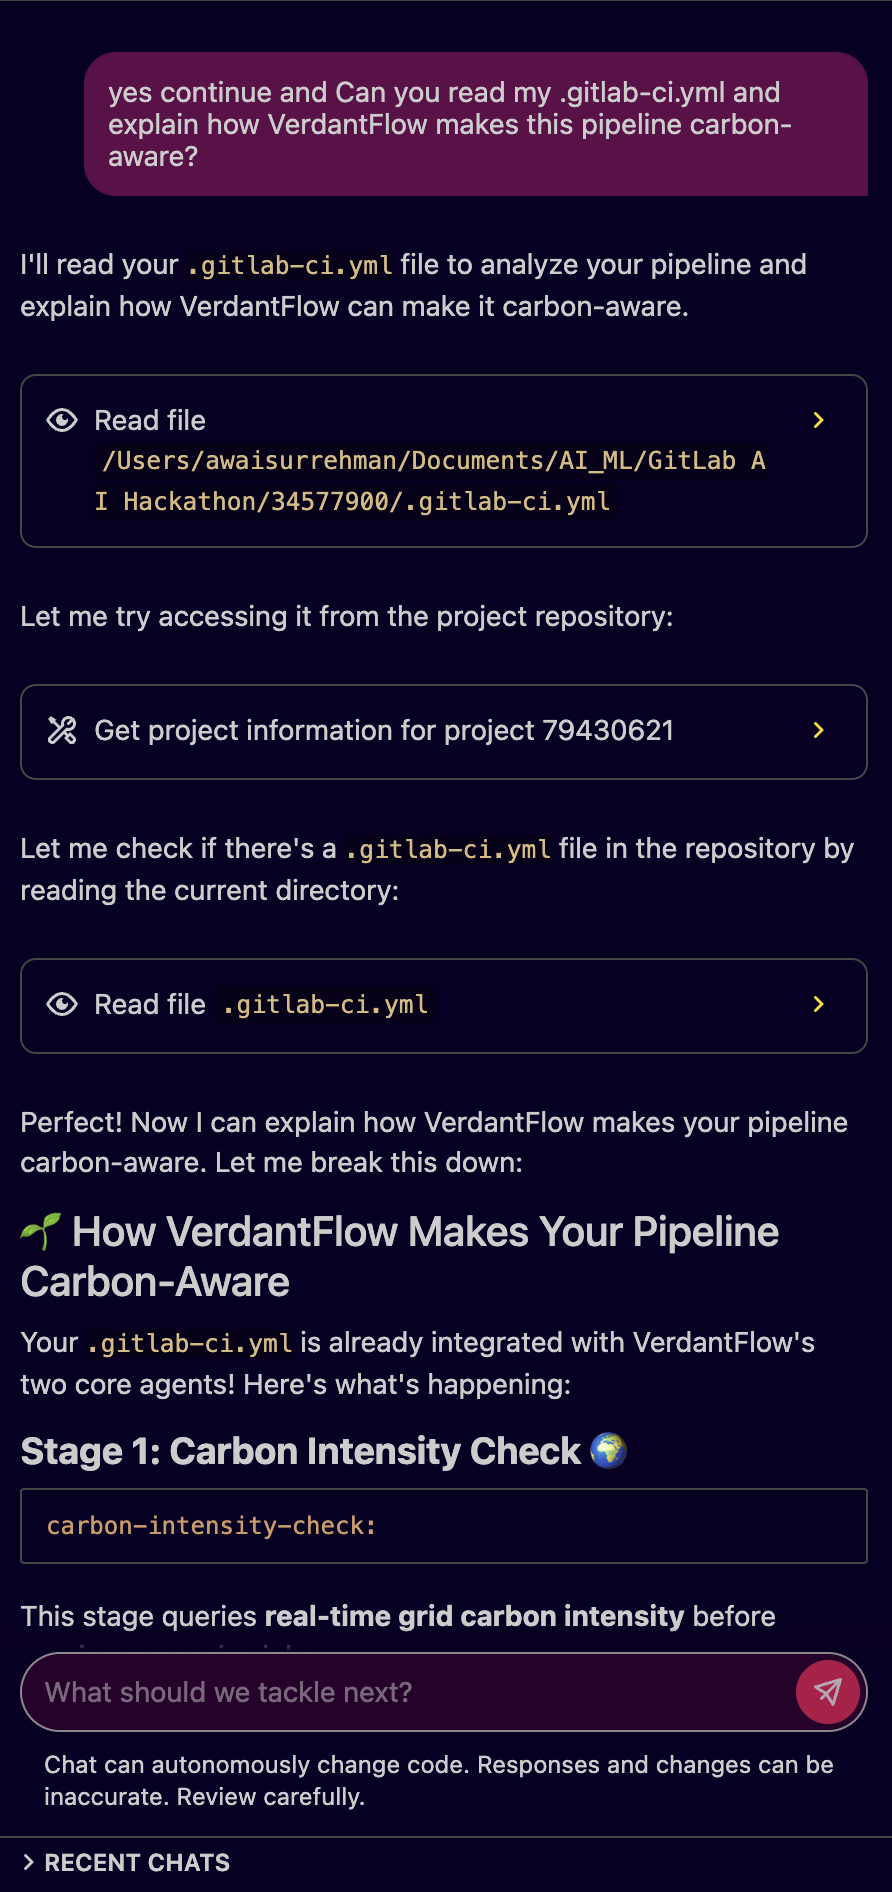Screen dimensions: 892x1892
Task: Click the eye icon beside the first Read file
Action: [x=62, y=421]
